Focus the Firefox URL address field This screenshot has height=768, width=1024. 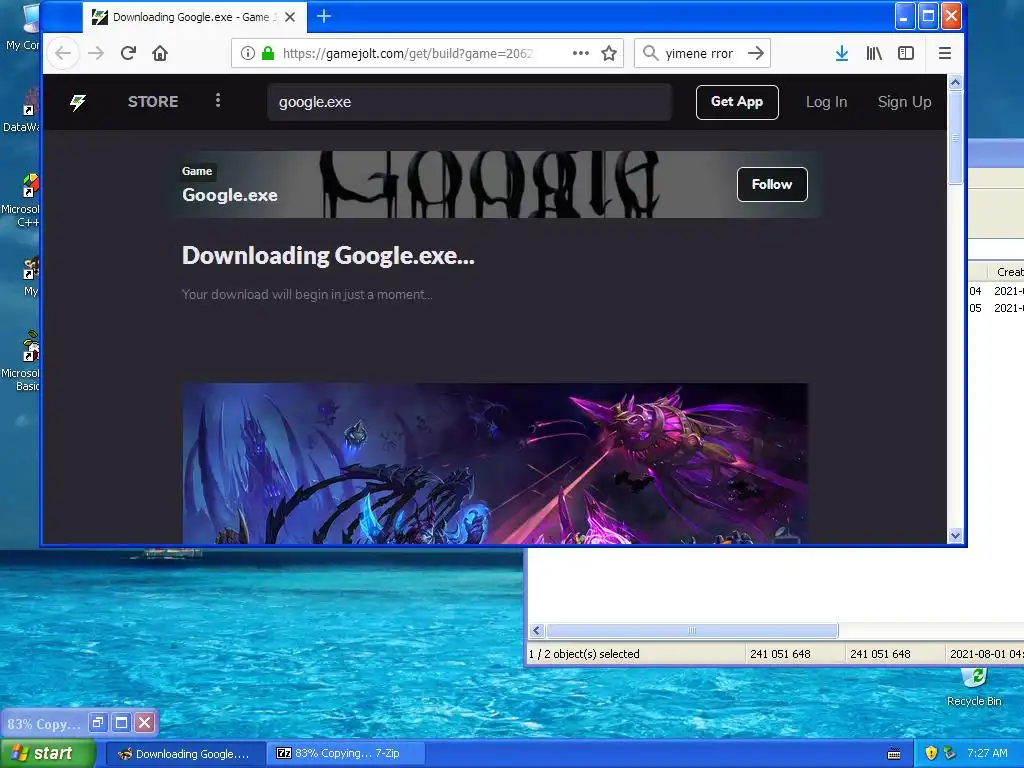pos(408,54)
